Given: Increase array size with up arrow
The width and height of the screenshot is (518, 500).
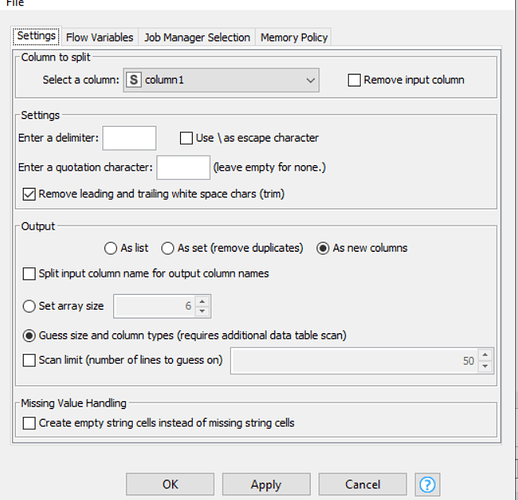Looking at the screenshot, I should [x=202, y=301].
